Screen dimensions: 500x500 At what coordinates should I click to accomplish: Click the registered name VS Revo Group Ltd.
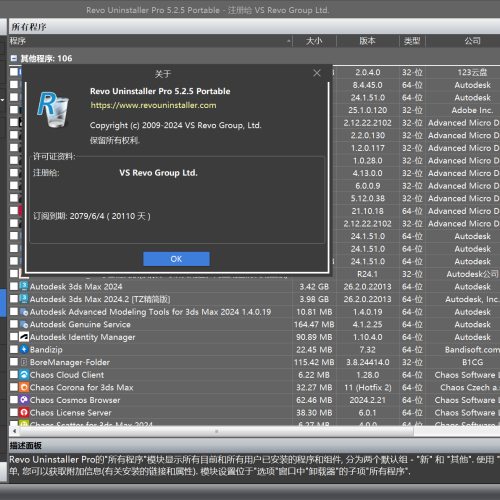pyautogui.click(x=158, y=173)
